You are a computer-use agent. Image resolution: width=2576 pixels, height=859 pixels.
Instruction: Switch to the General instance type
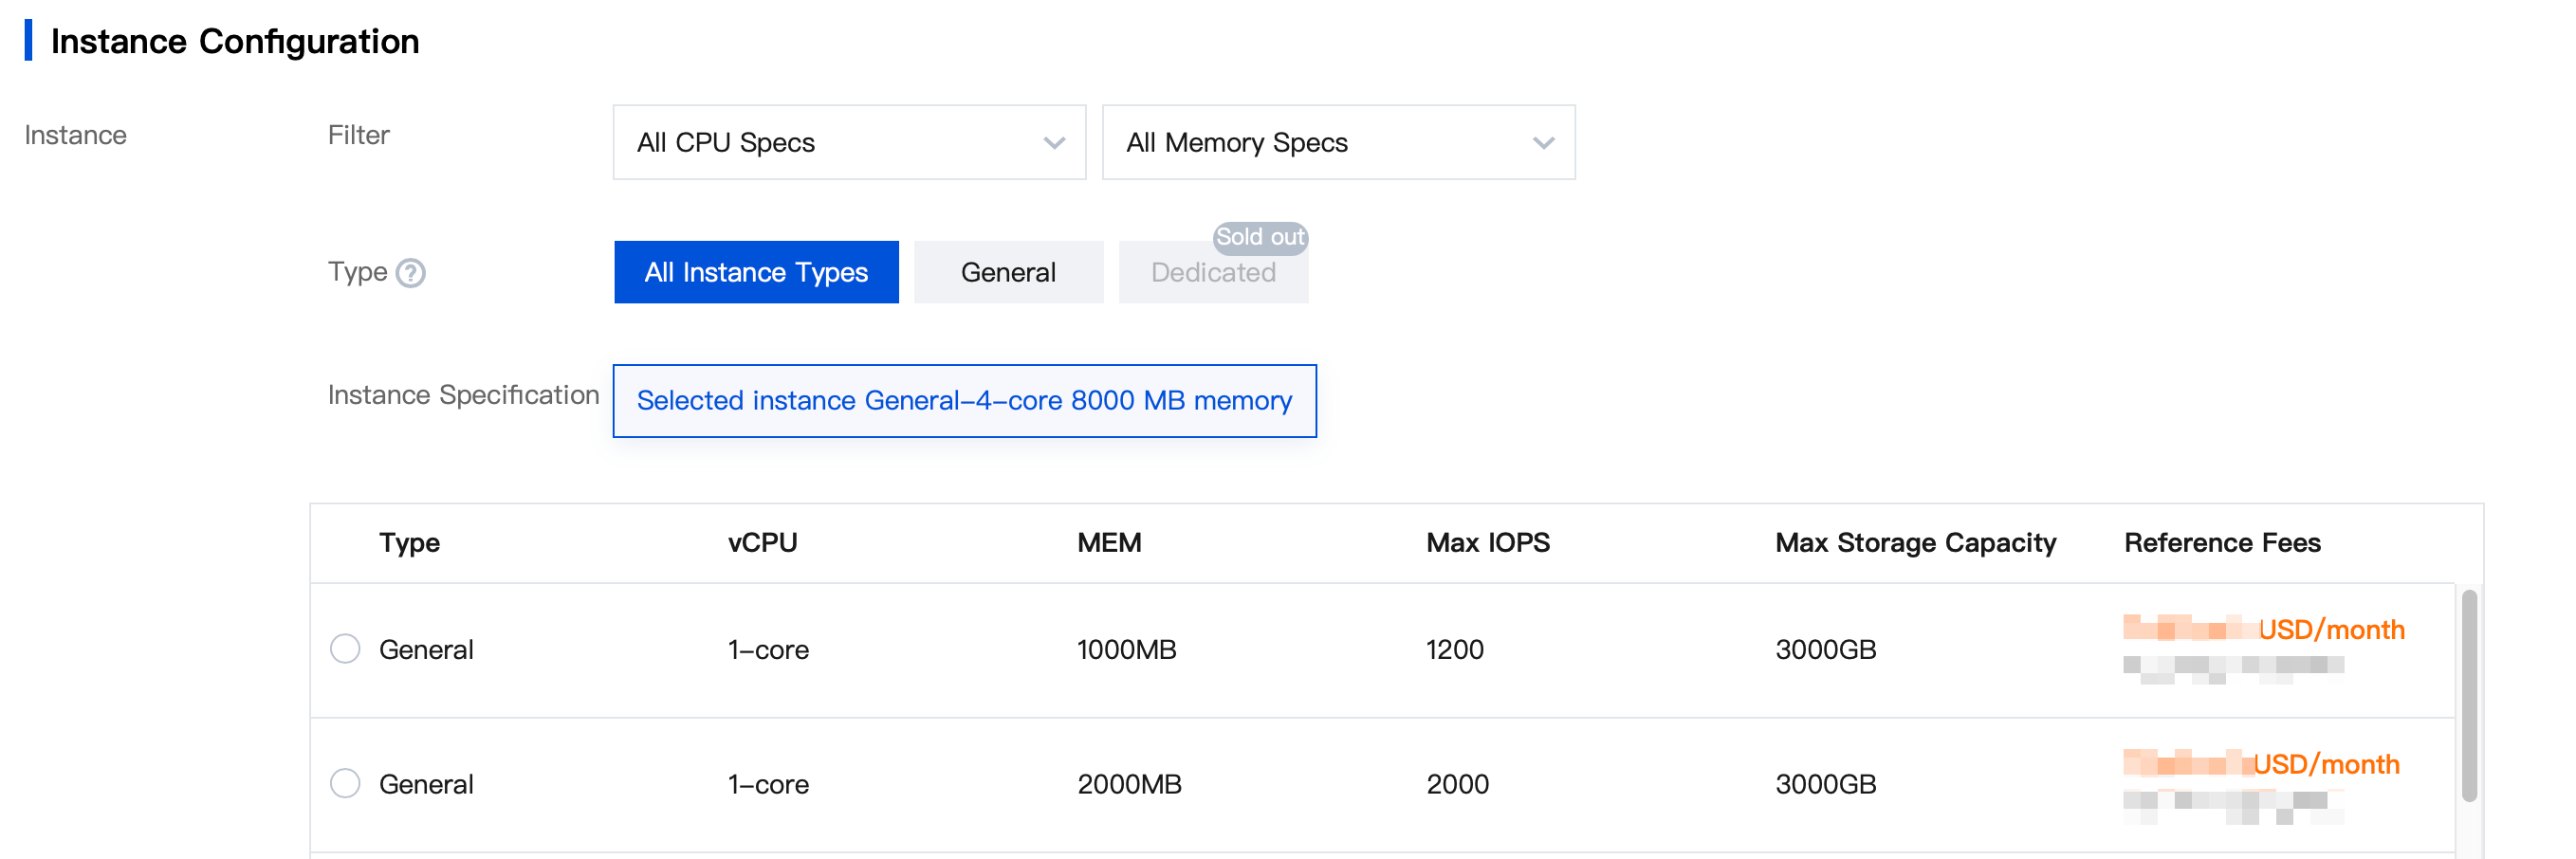tap(1008, 272)
